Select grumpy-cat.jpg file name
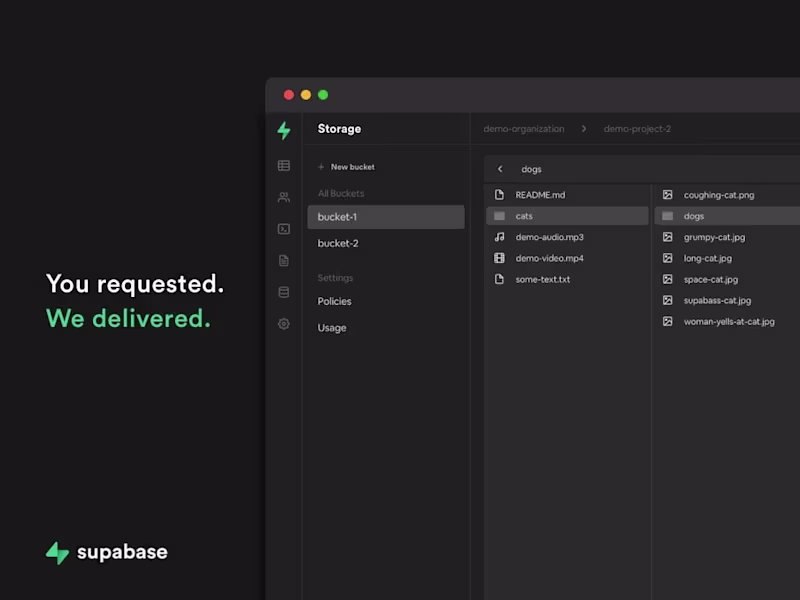Viewport: 800px width, 600px height. (x=714, y=237)
